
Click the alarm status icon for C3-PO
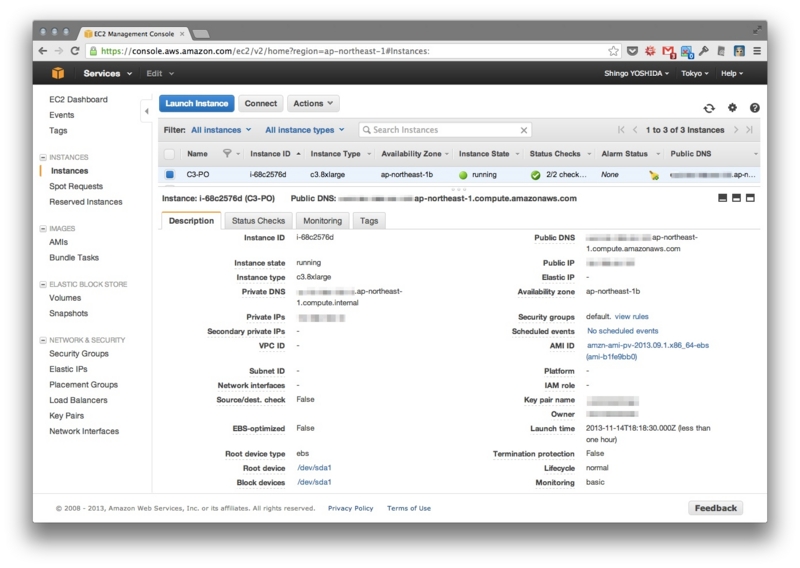[x=654, y=175]
